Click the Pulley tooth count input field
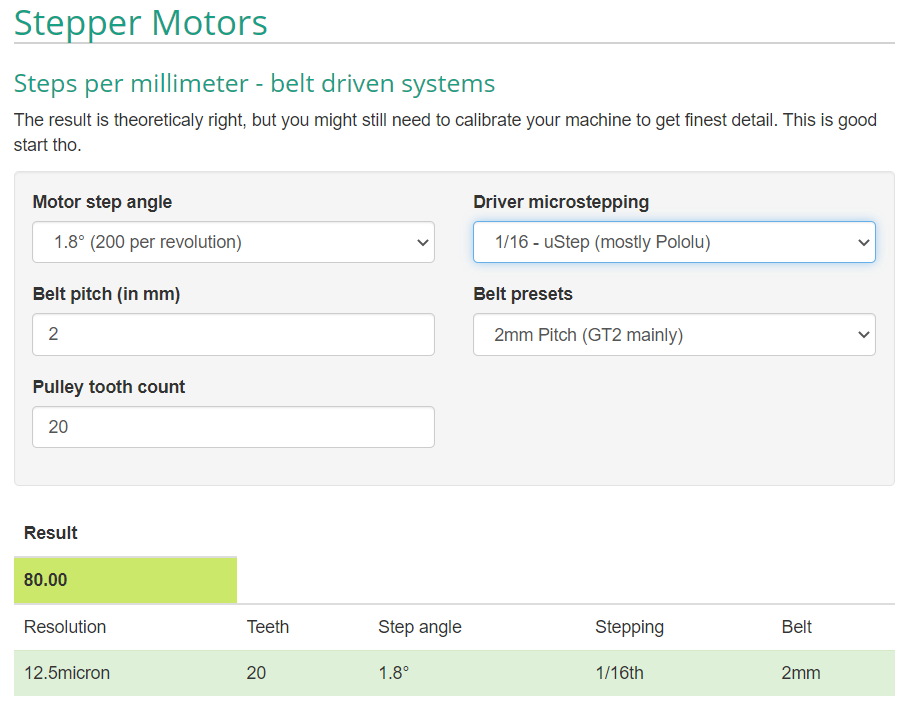Screen dimensions: 904x706 coord(233,427)
